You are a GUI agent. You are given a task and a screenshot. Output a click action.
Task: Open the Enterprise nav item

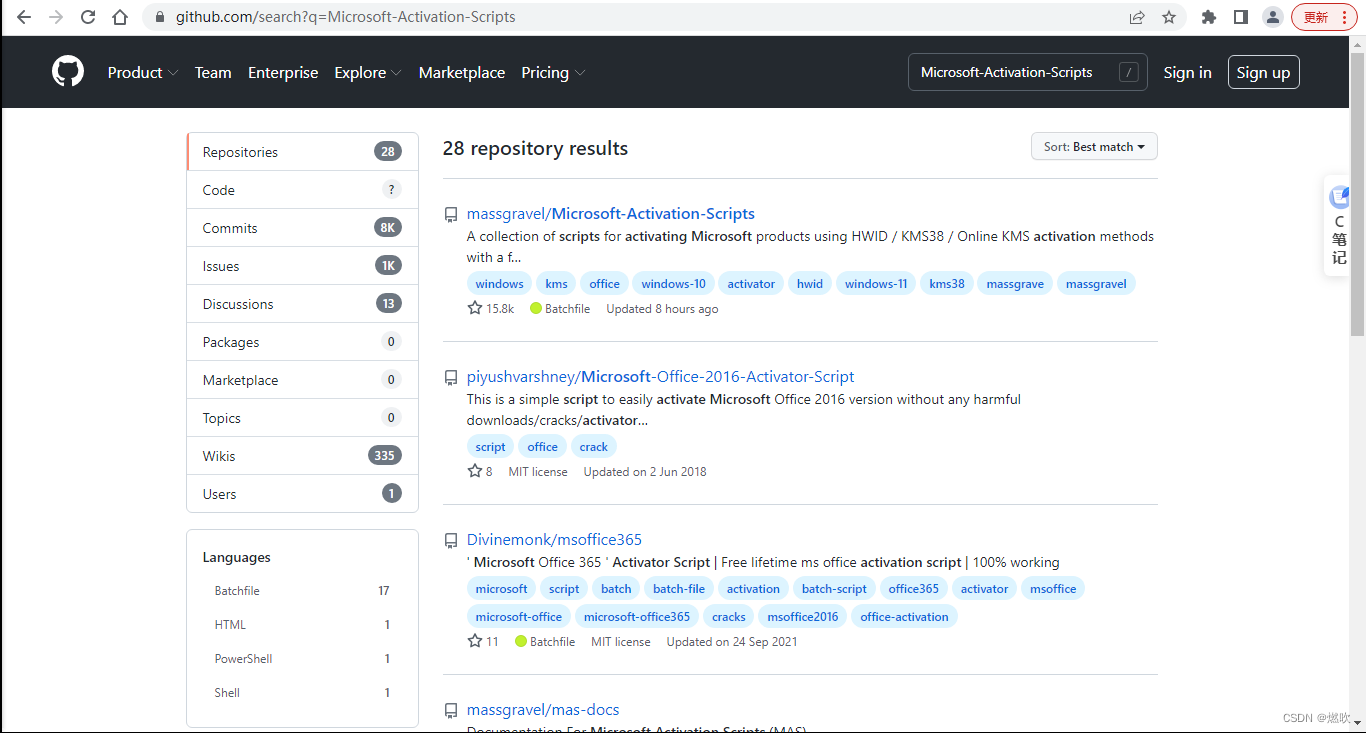283,72
